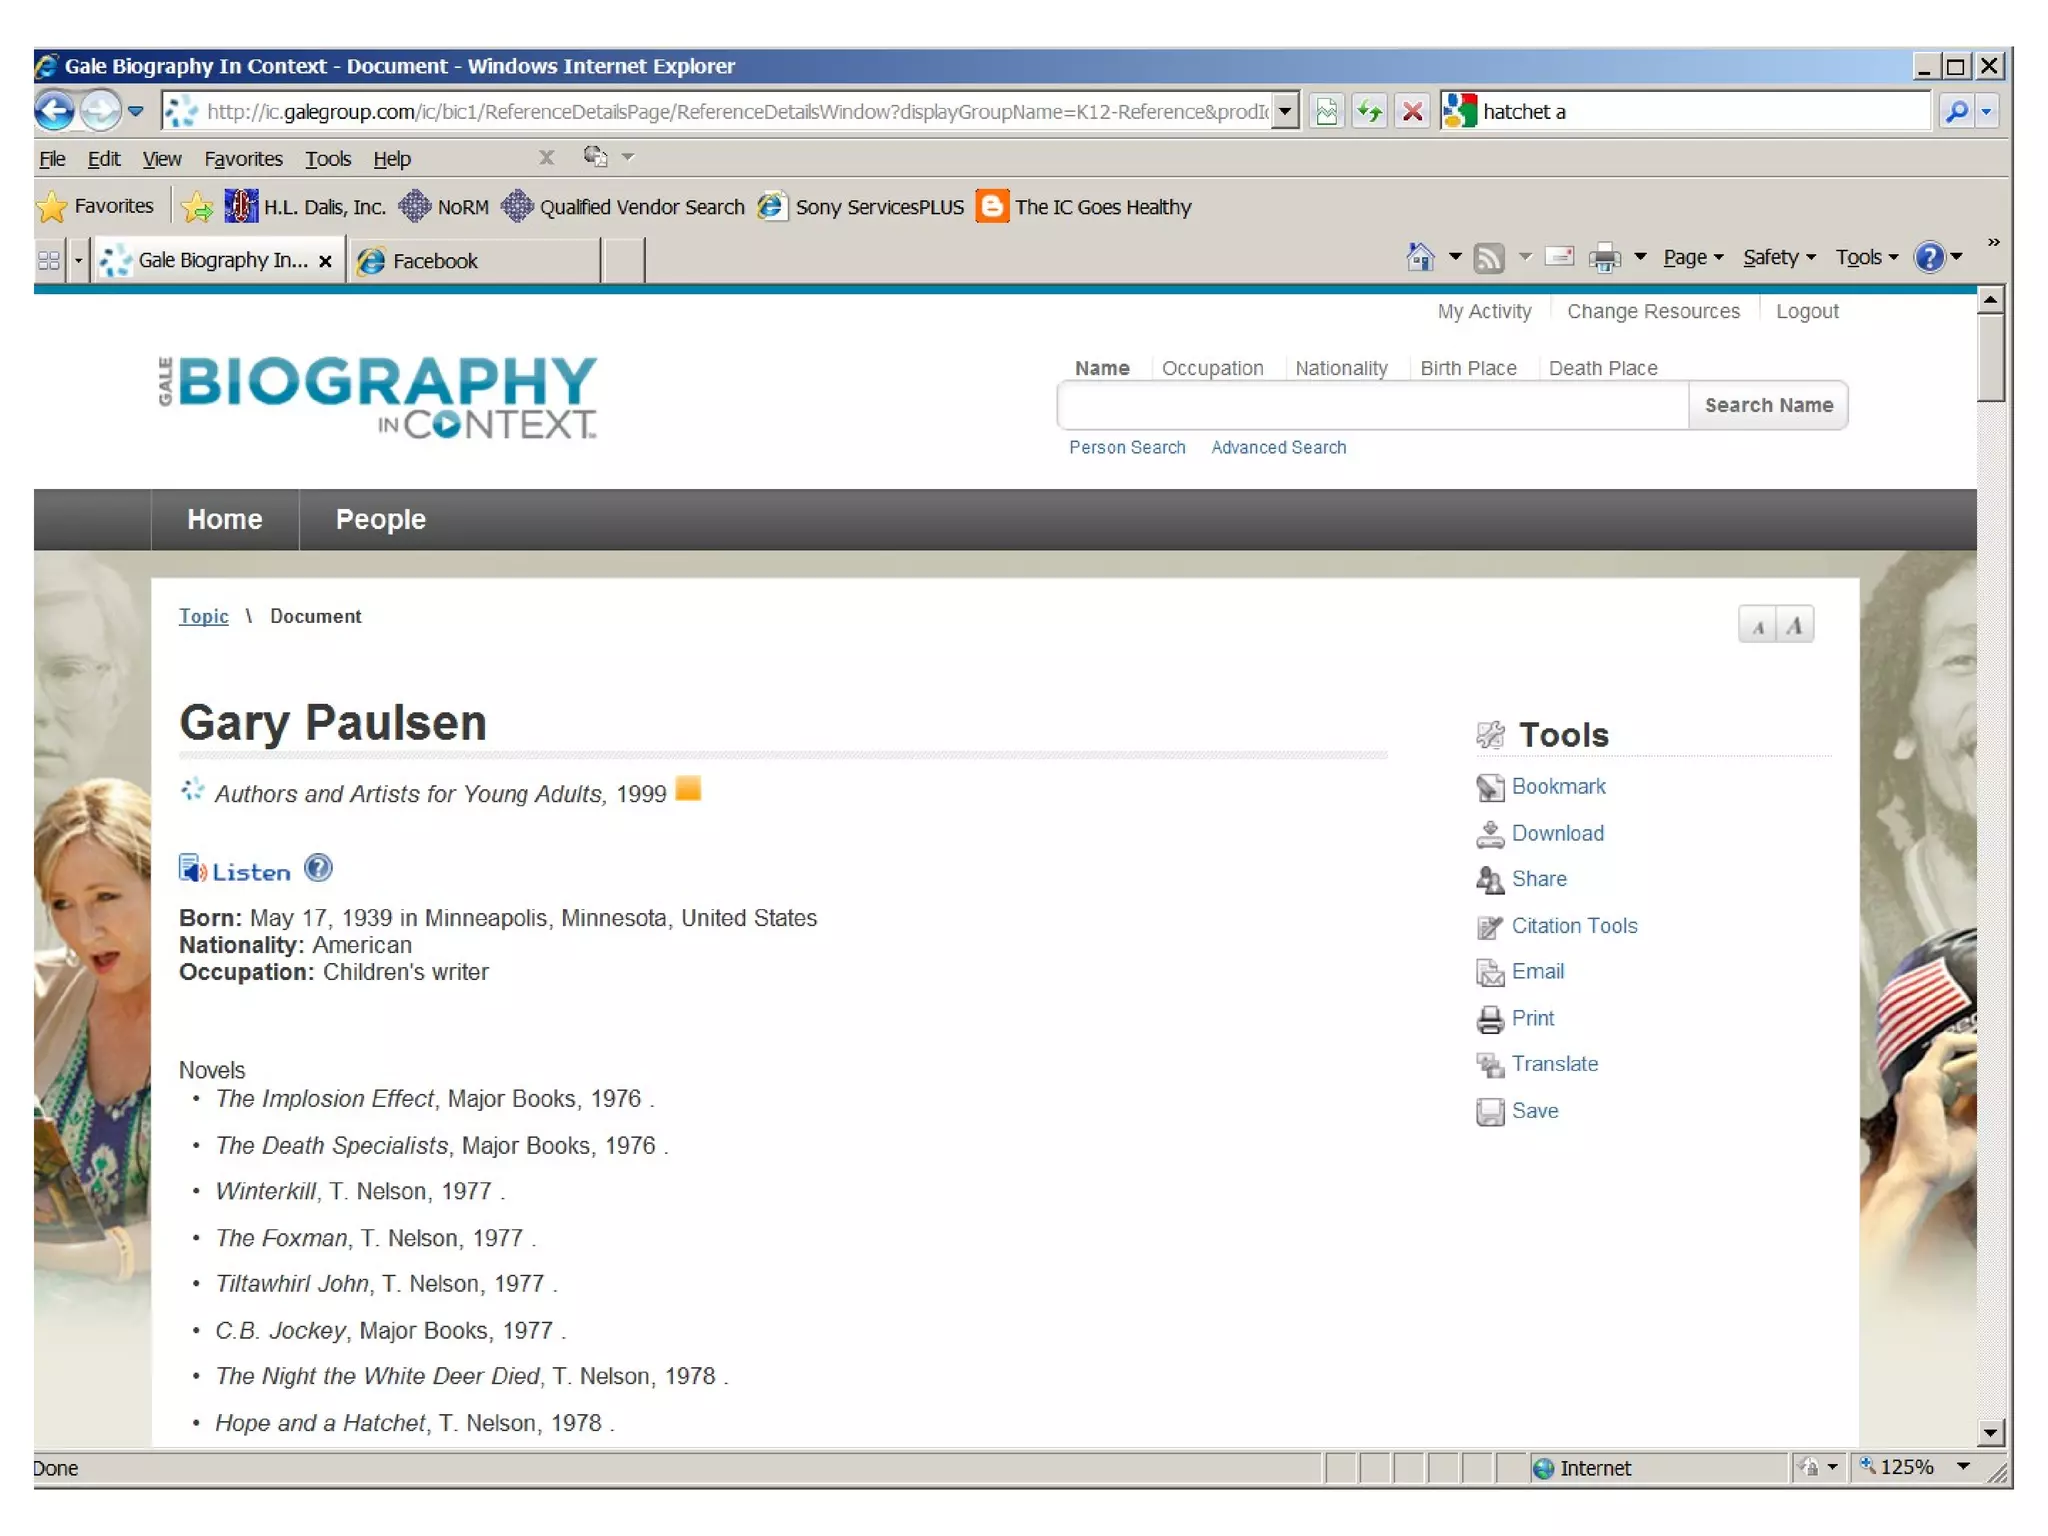Click the Stop loading red X icon
2048x1536 pixels.
(1412, 111)
